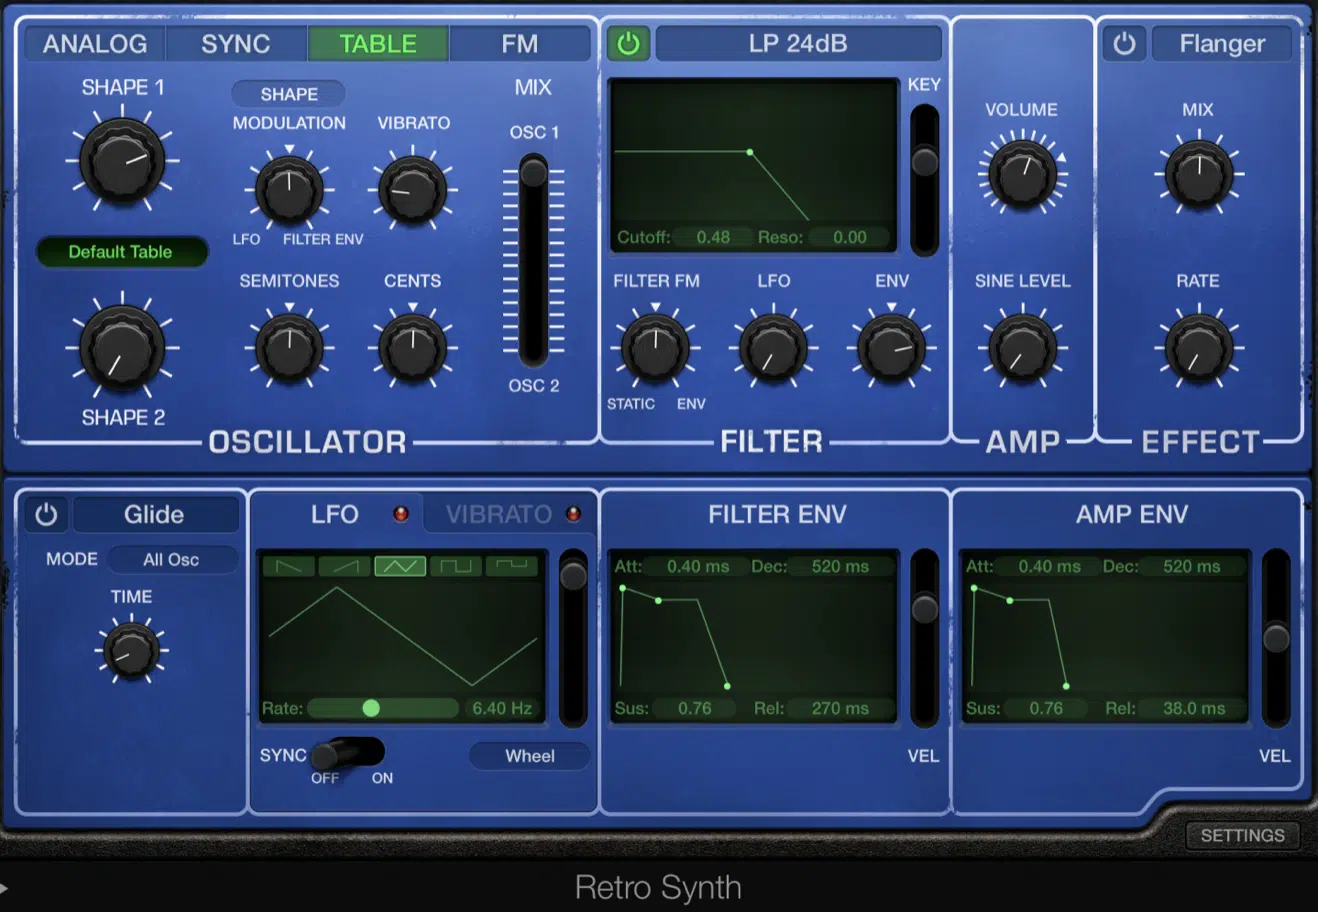Open the LFO tab
The height and width of the screenshot is (912, 1318).
(335, 514)
